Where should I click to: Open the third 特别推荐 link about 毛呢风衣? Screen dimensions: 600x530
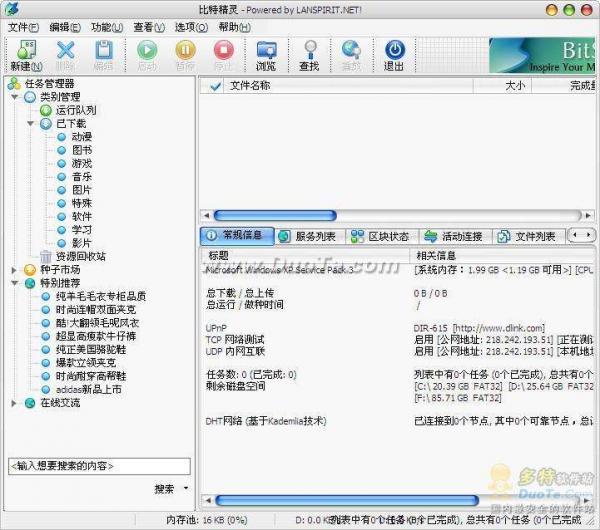click(97, 323)
